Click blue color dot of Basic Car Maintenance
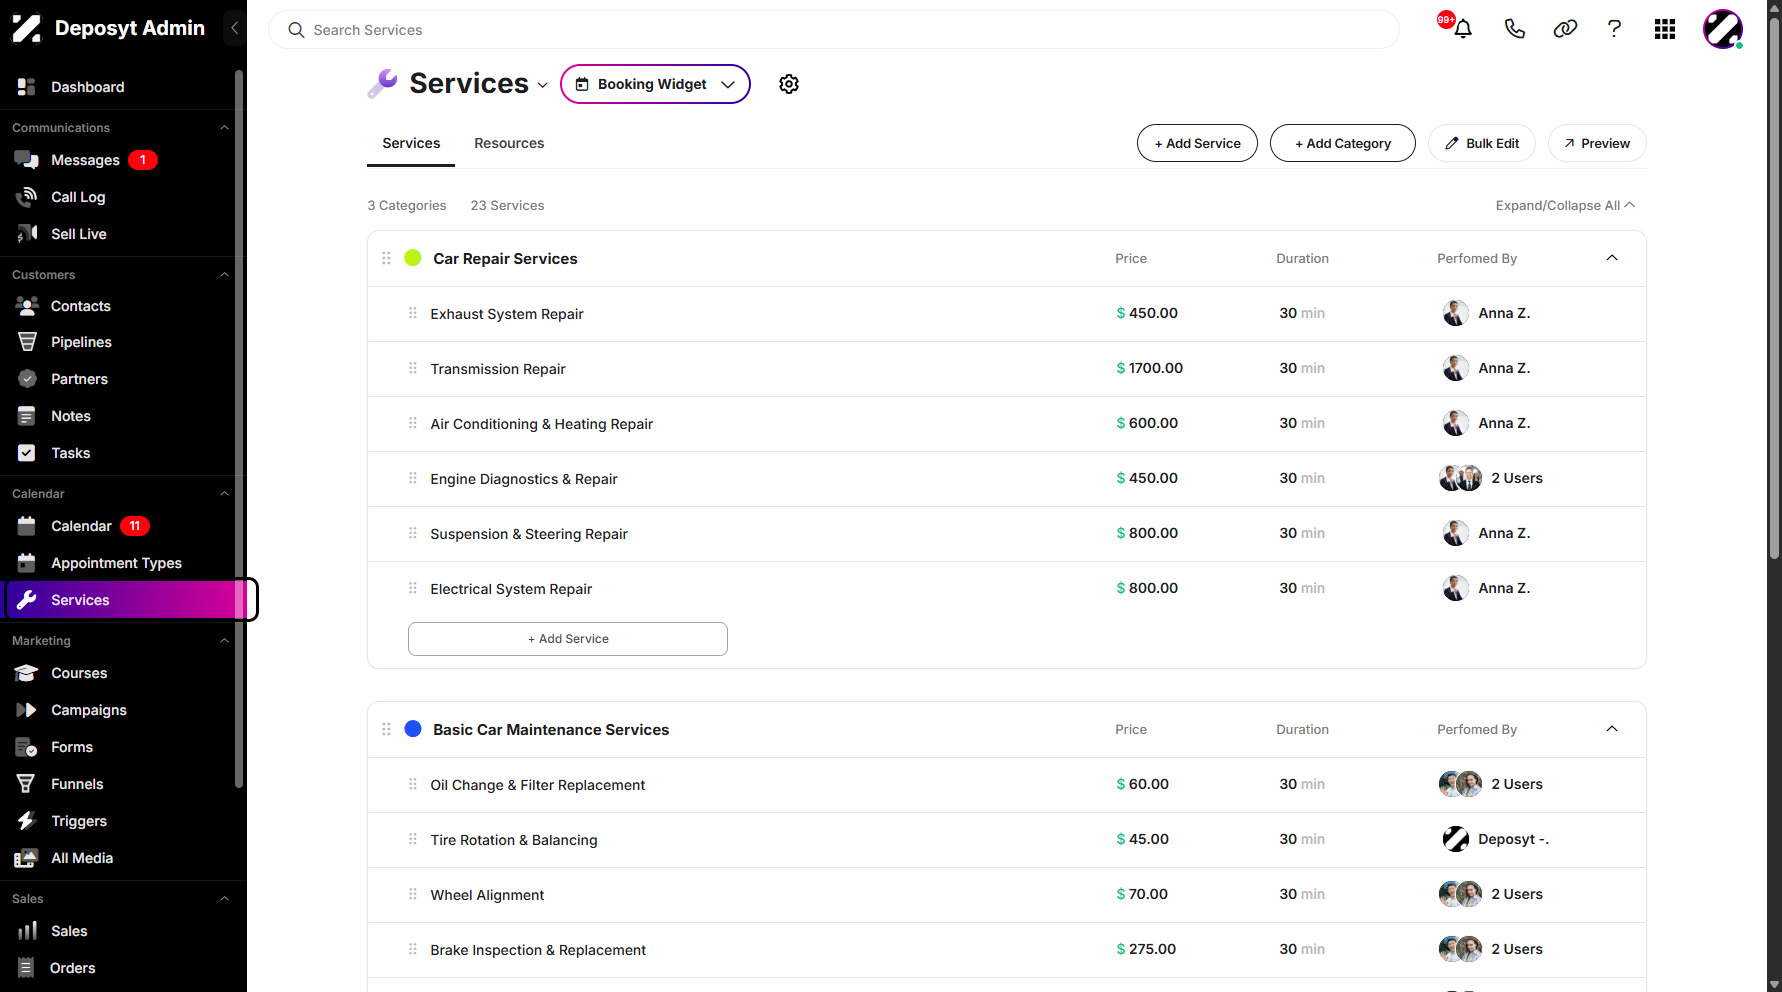The height and width of the screenshot is (992, 1782). point(412,729)
